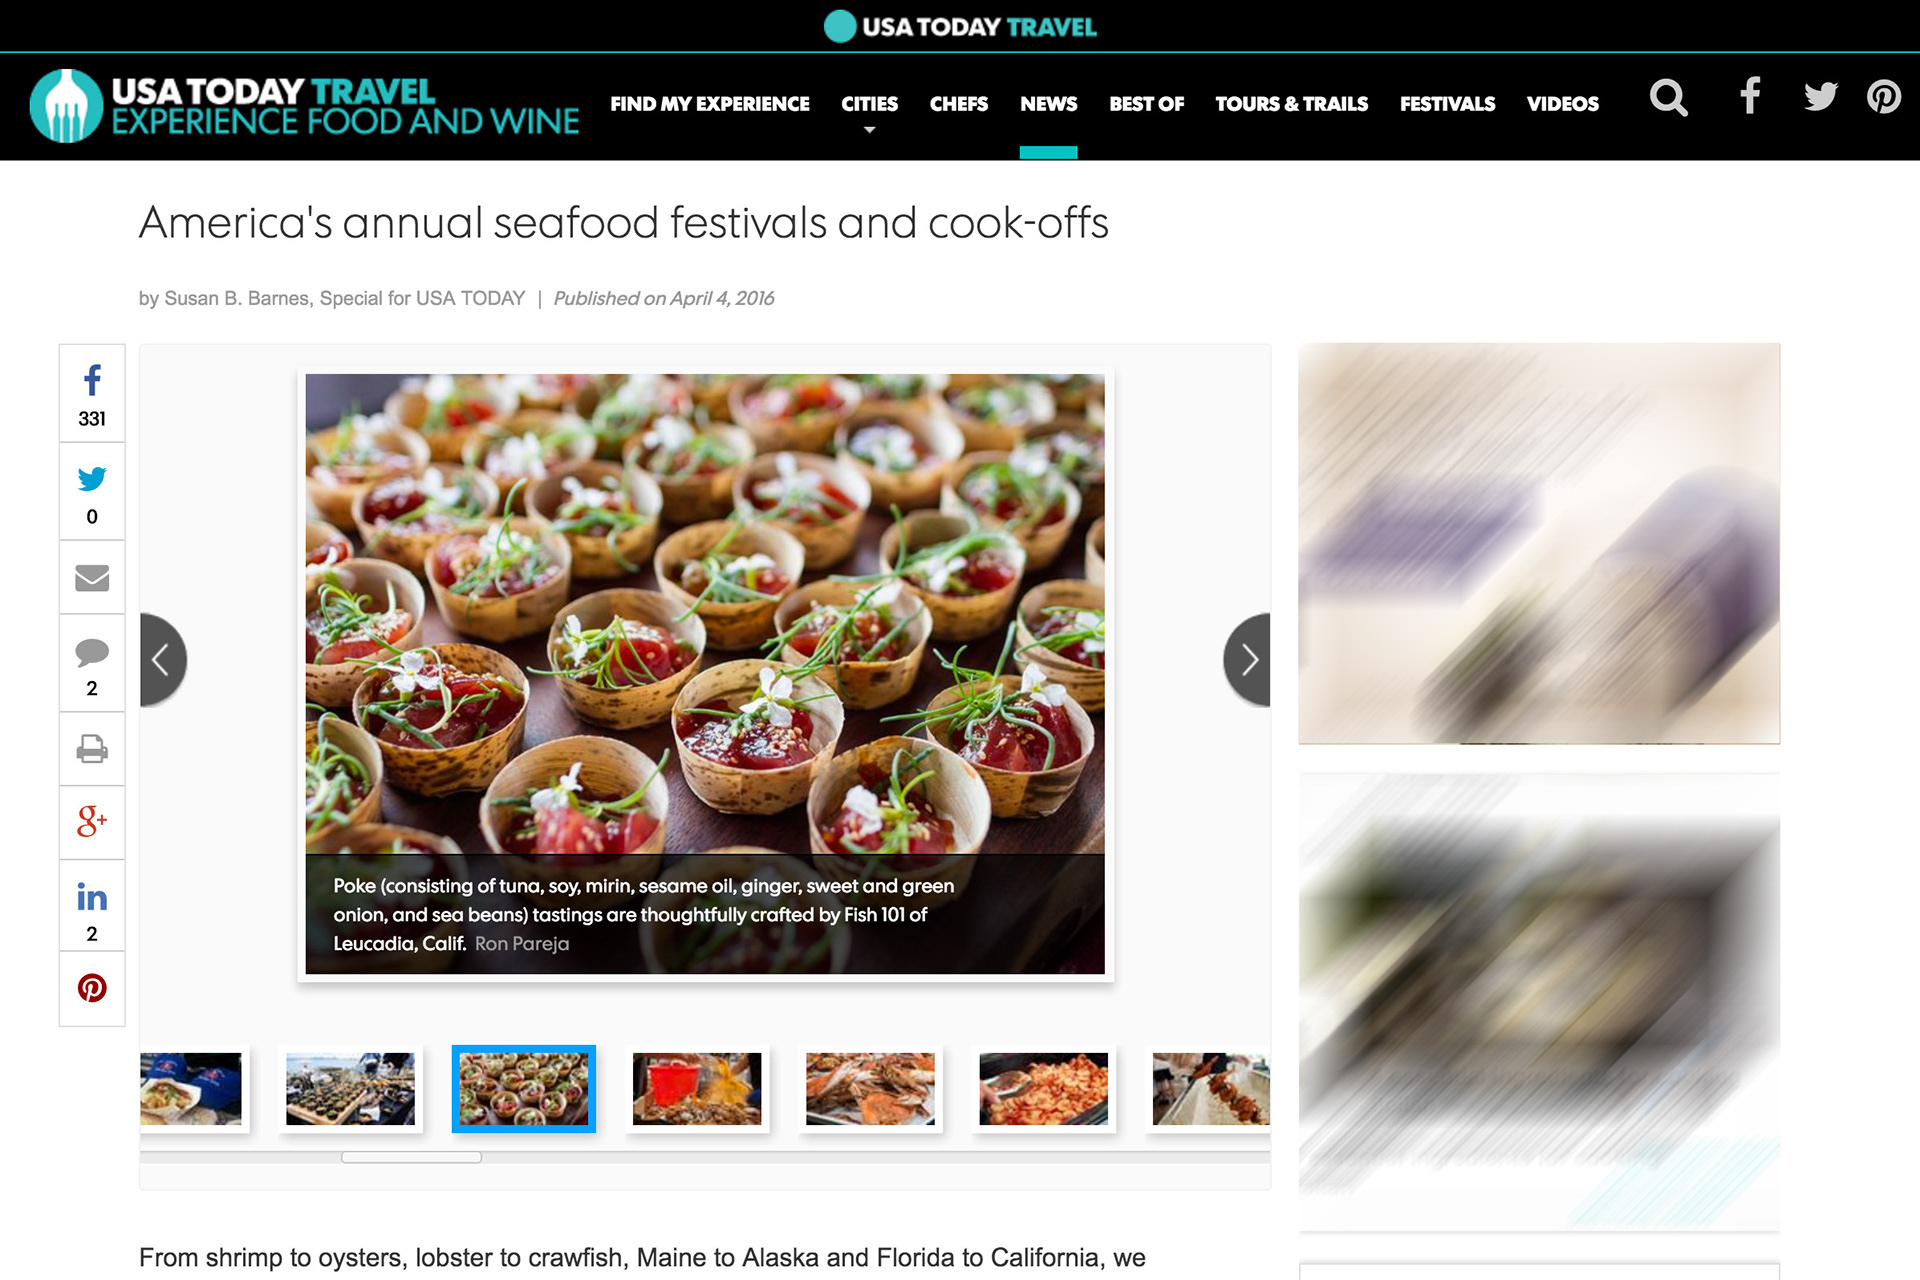This screenshot has width=1920, height=1280.
Task: Email this article via envelope icon
Action: [92, 578]
